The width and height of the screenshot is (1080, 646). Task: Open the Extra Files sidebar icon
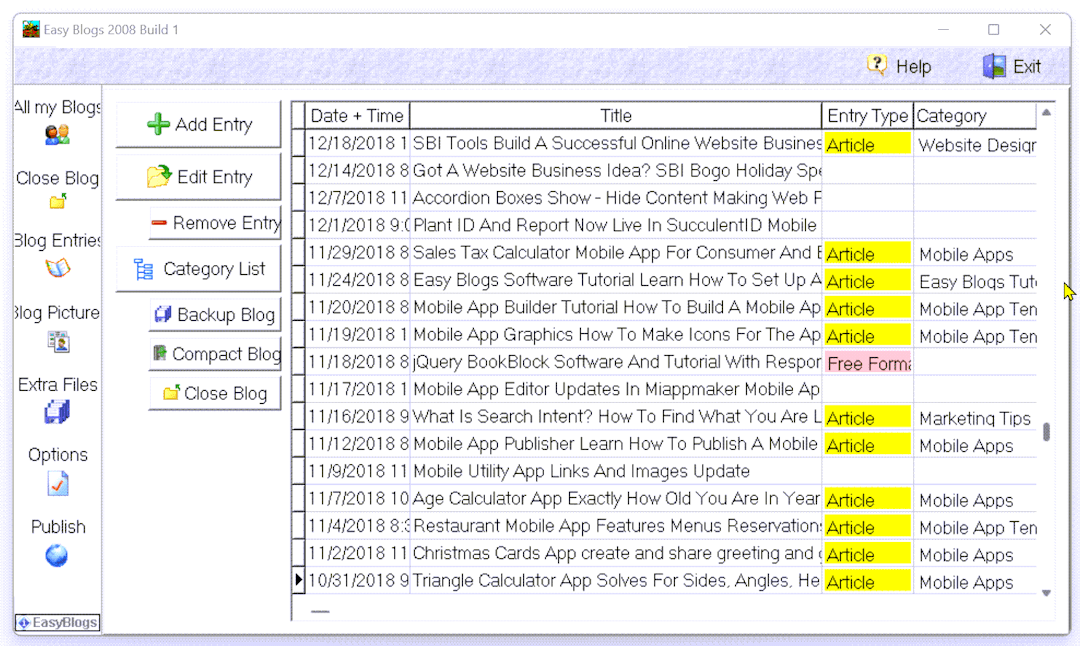click(x=57, y=412)
